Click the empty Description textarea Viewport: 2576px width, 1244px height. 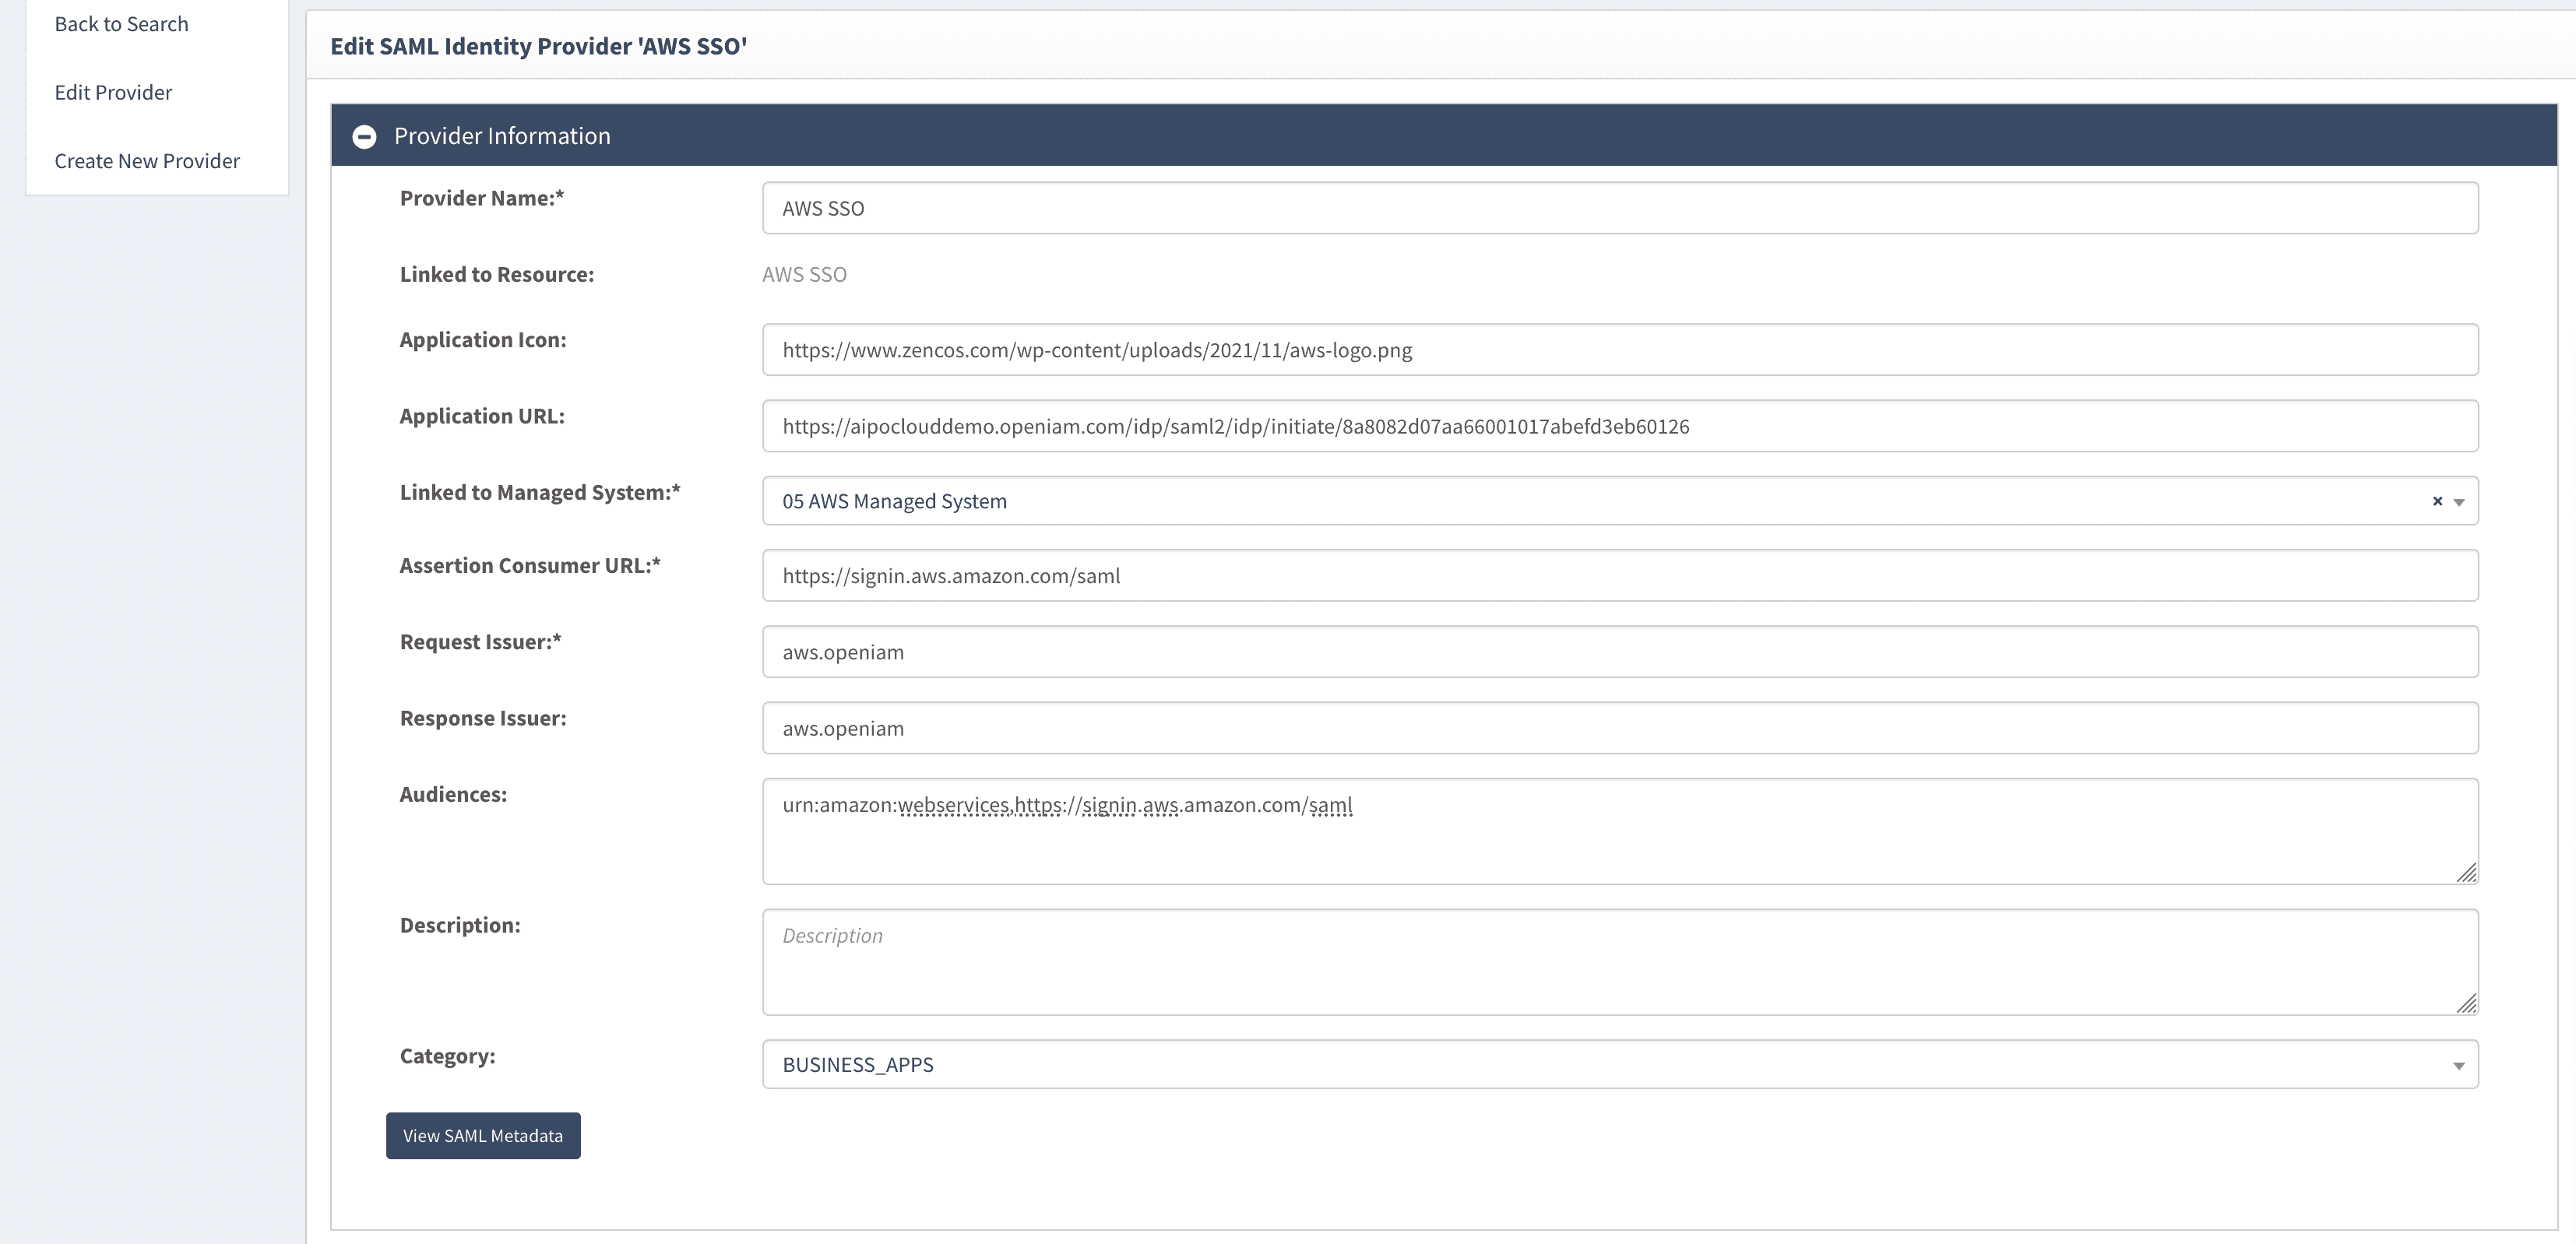[1619, 962]
